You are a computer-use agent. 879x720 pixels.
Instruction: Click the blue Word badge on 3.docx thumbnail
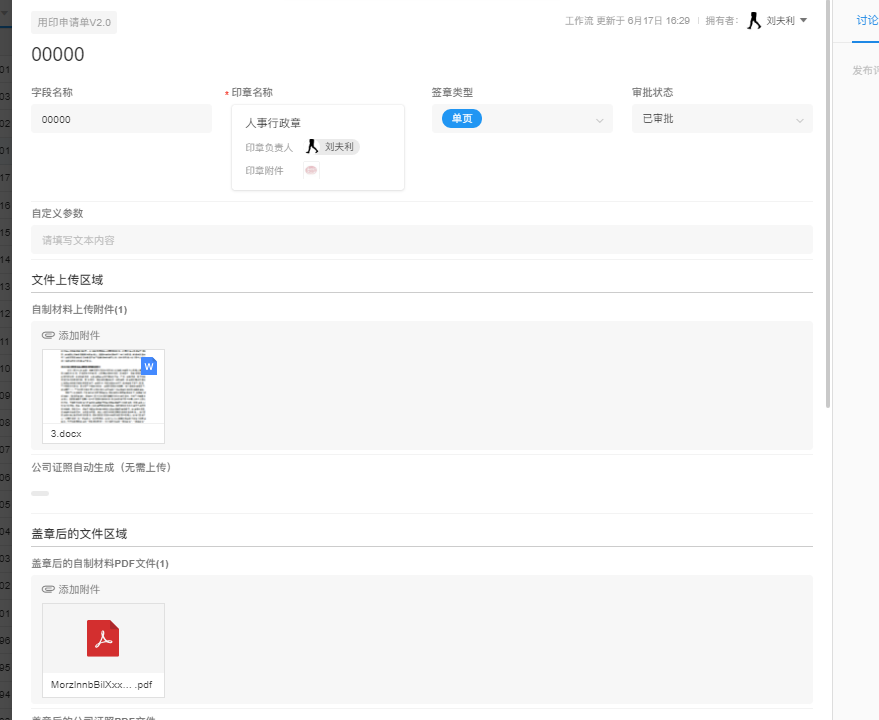148,366
